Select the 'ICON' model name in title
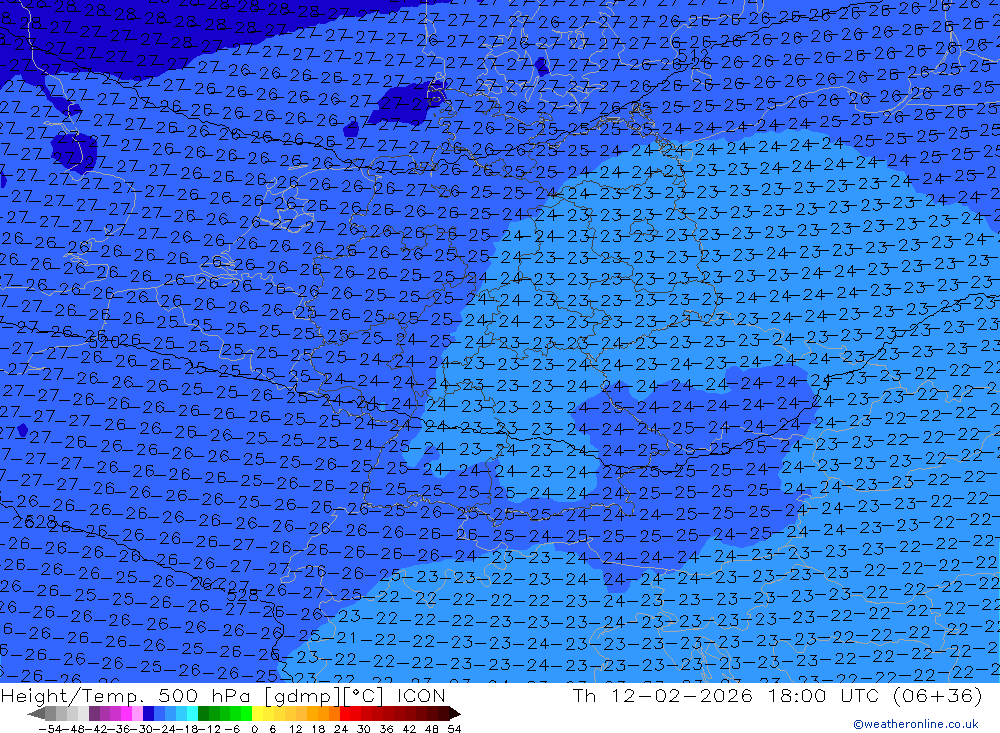 [421, 695]
